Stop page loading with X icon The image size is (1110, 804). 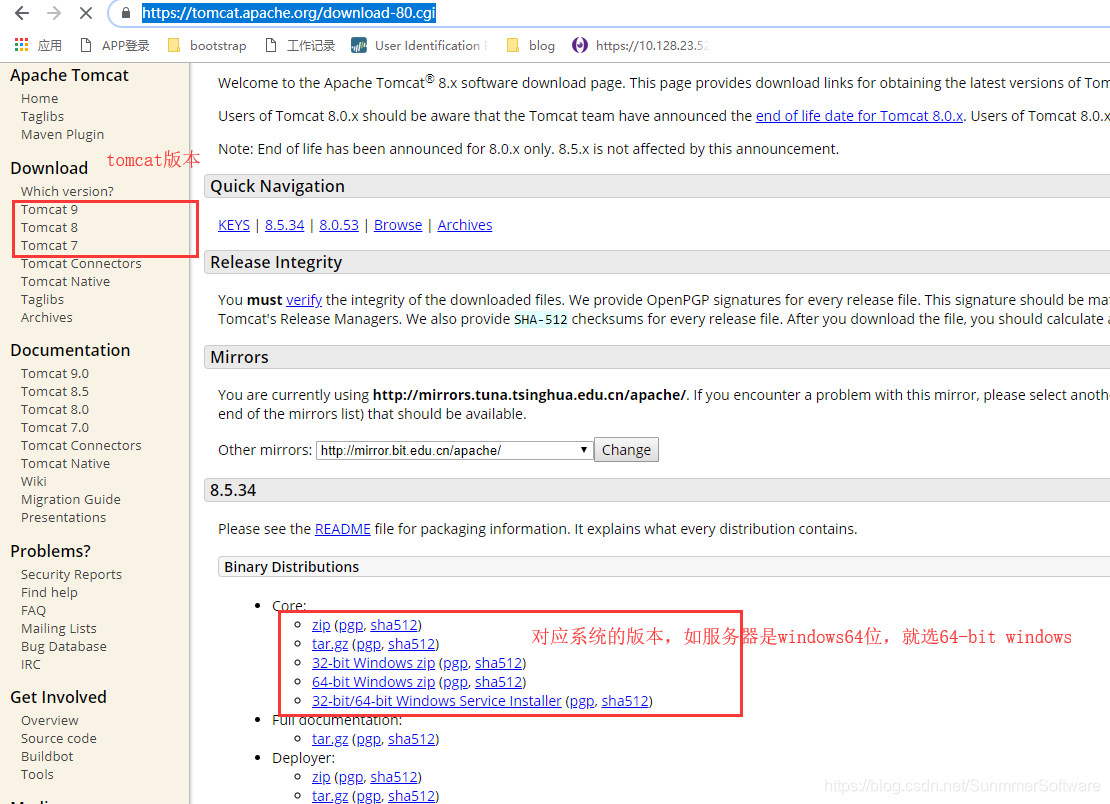tap(85, 13)
